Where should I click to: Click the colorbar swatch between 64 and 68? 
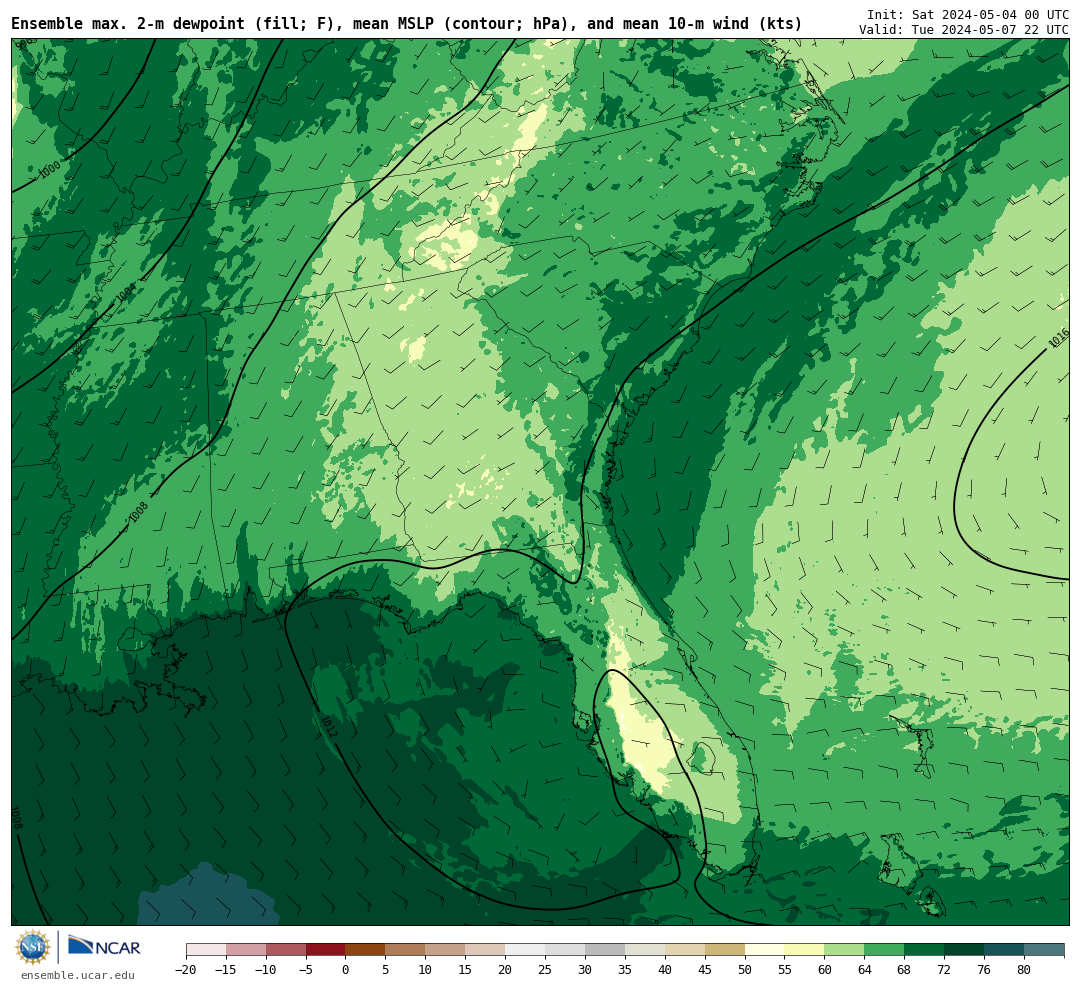point(884,950)
